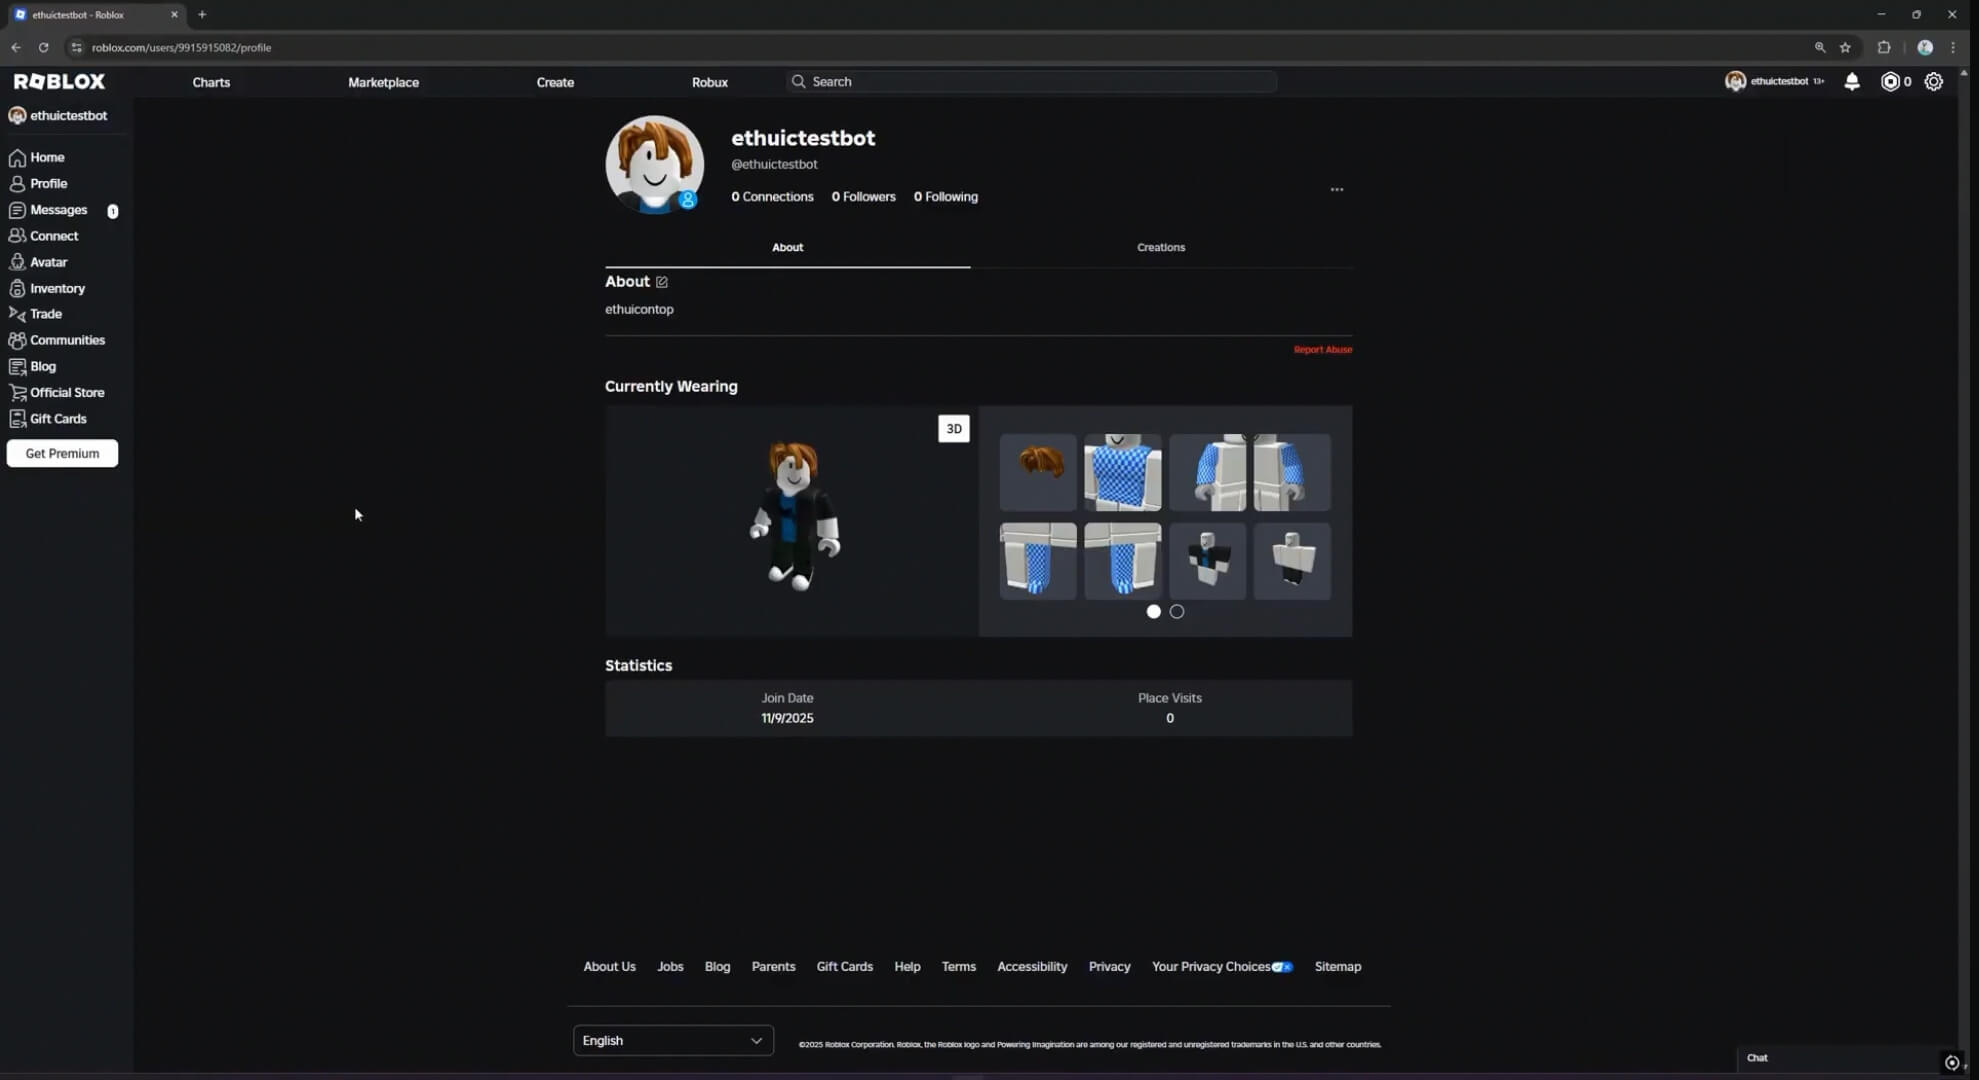Open the About Us footer link
Viewport: 1979px width, 1080px height.
point(609,967)
